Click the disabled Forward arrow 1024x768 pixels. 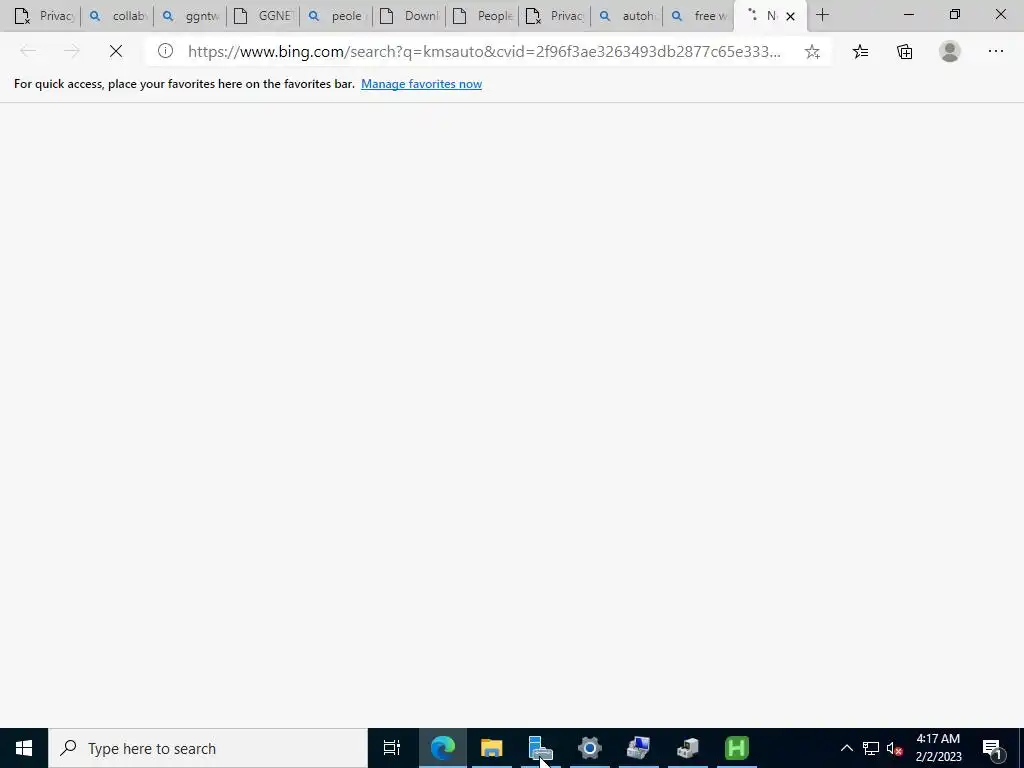pos(72,51)
